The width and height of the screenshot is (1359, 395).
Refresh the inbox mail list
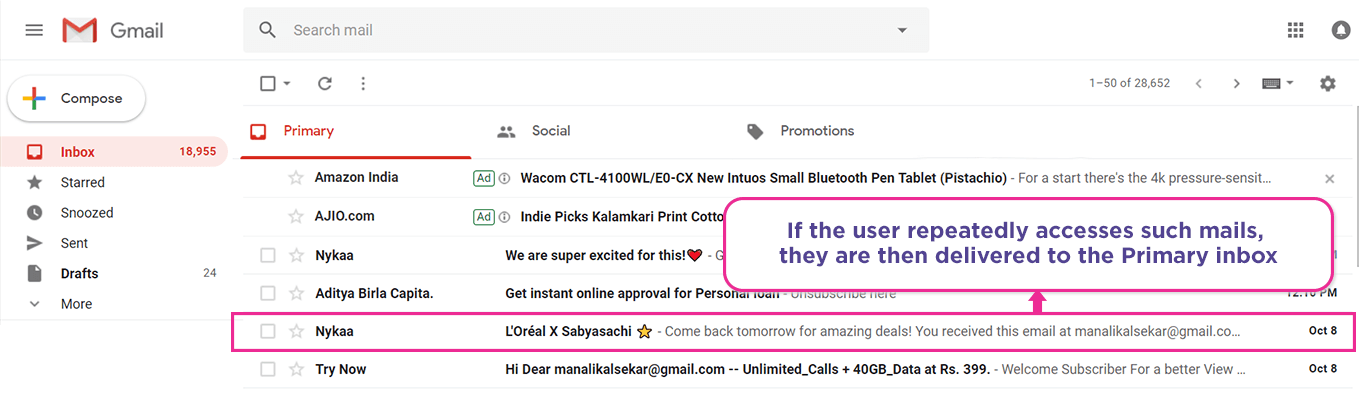(325, 84)
